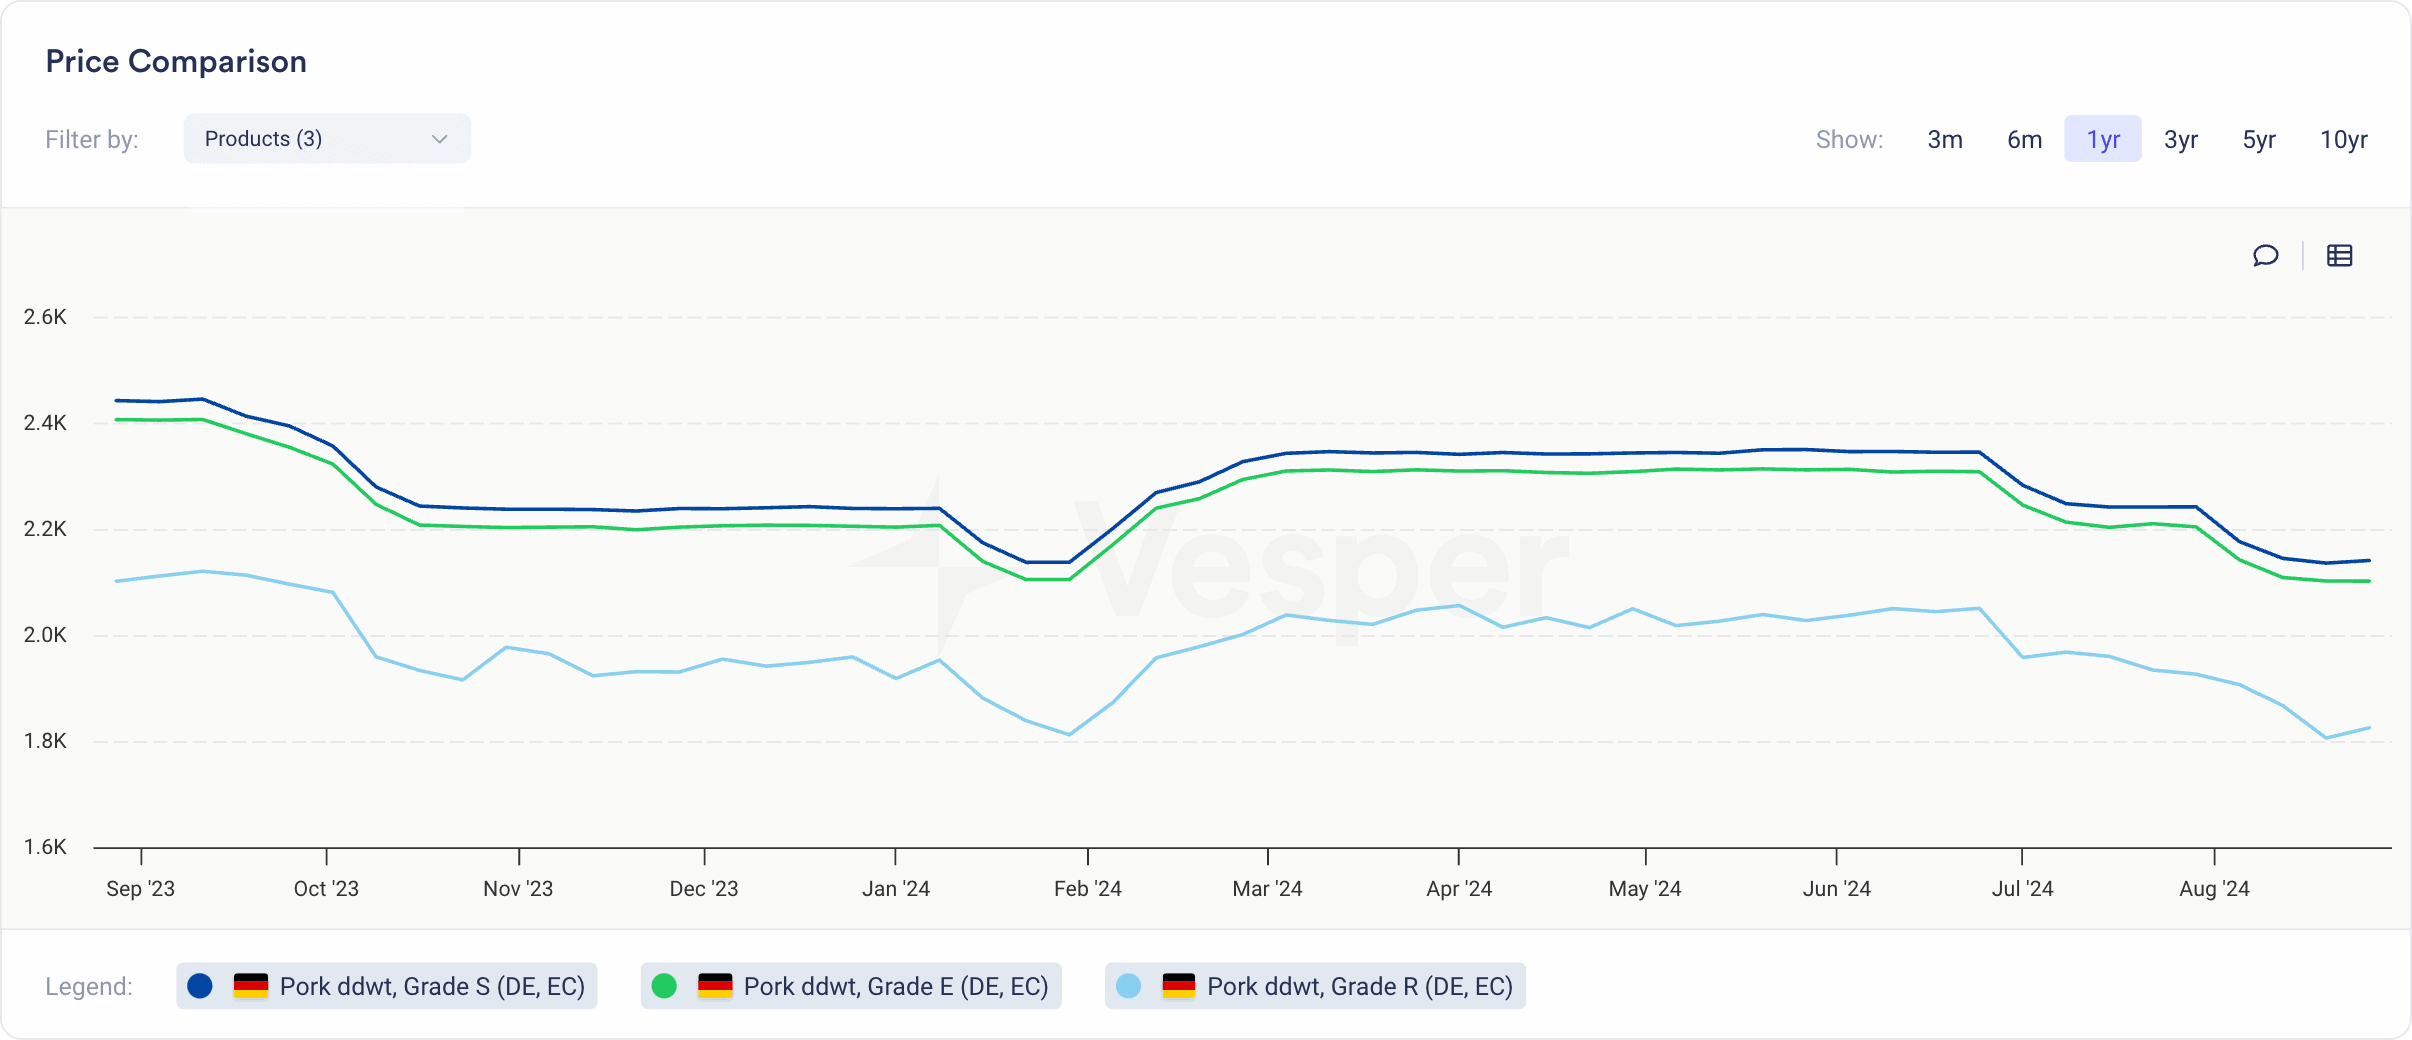
Task: Click the Show: label
Action: 1849,139
